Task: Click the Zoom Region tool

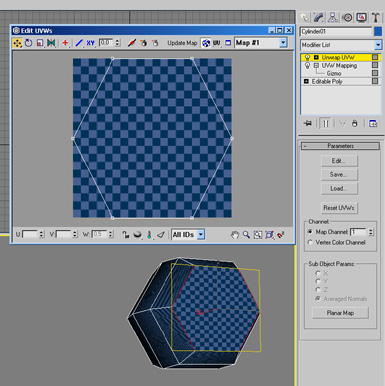Action: [258, 235]
